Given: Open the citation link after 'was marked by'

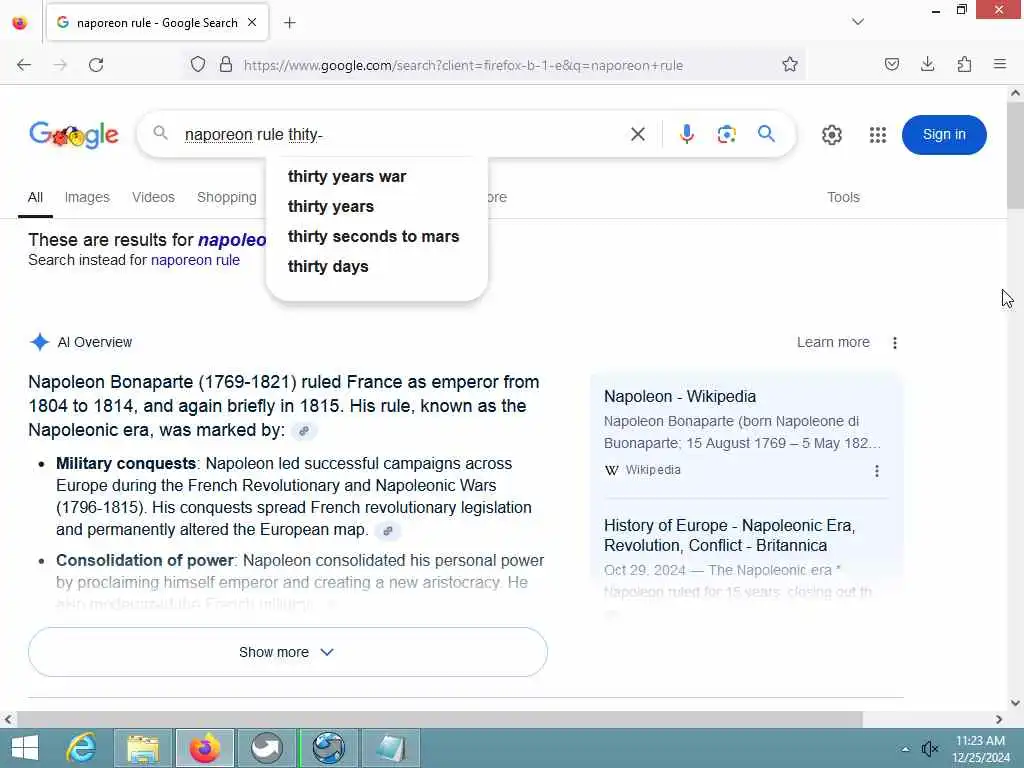Looking at the screenshot, I should (x=304, y=431).
